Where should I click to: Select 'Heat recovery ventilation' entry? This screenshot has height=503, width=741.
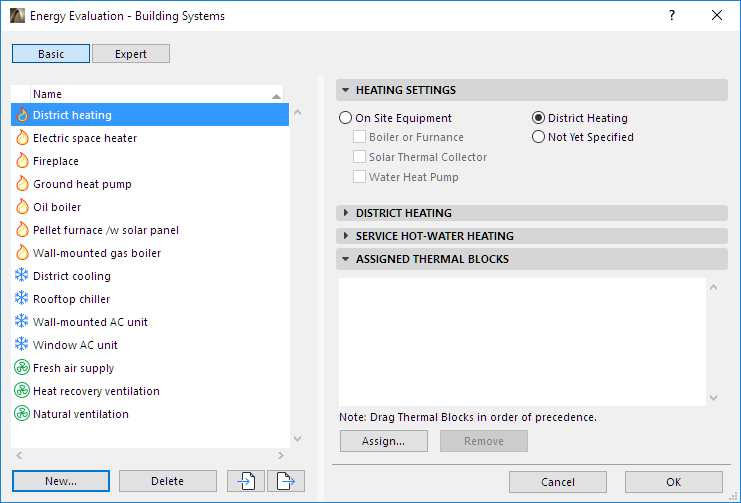(150, 390)
